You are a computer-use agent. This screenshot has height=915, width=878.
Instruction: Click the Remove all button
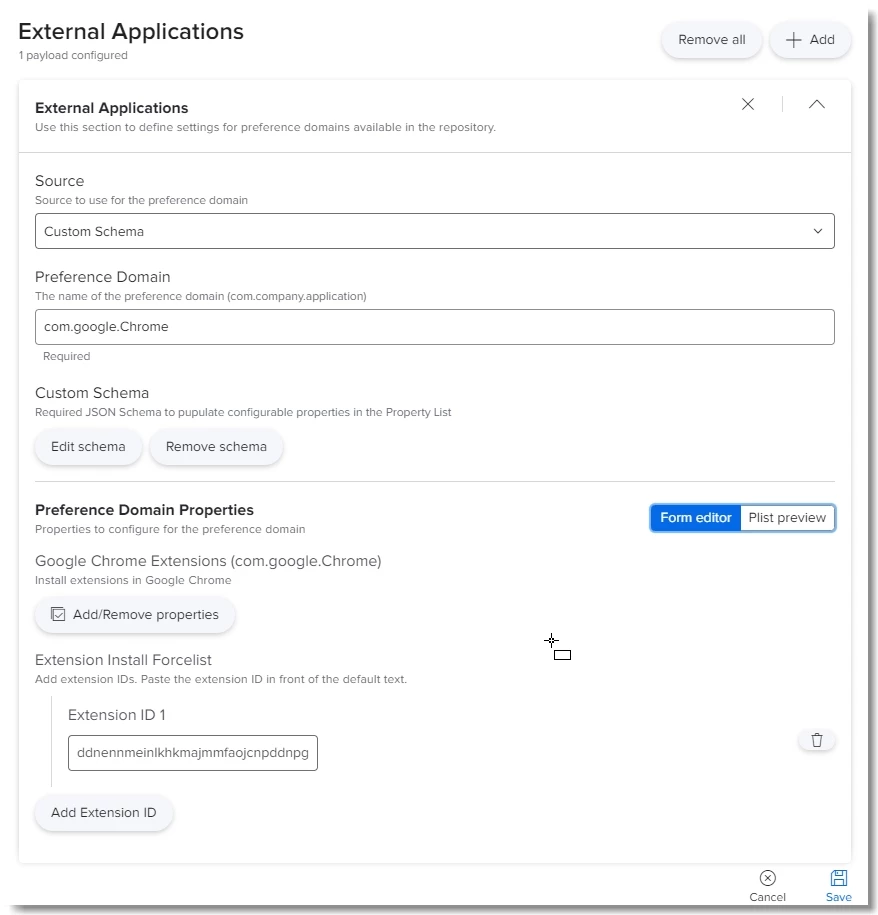tap(711, 40)
